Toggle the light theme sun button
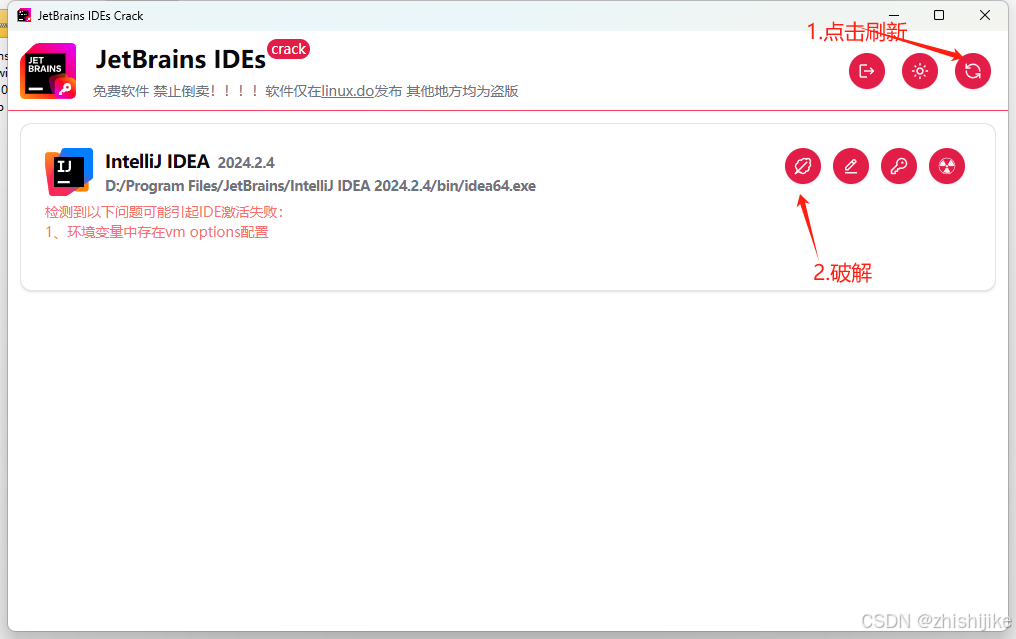The image size is (1016, 639). pyautogui.click(x=919, y=71)
